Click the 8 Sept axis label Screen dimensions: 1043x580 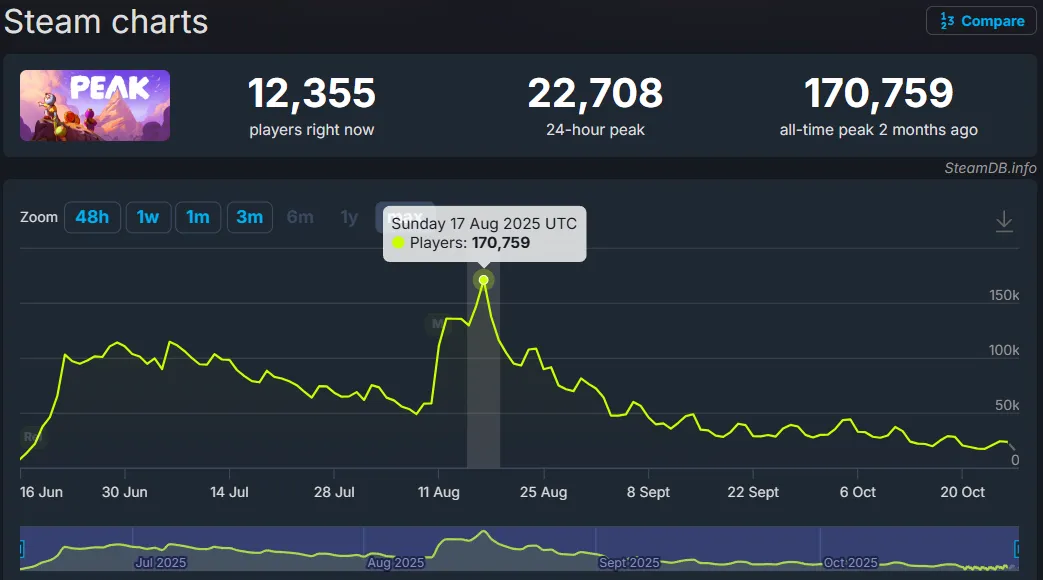648,492
